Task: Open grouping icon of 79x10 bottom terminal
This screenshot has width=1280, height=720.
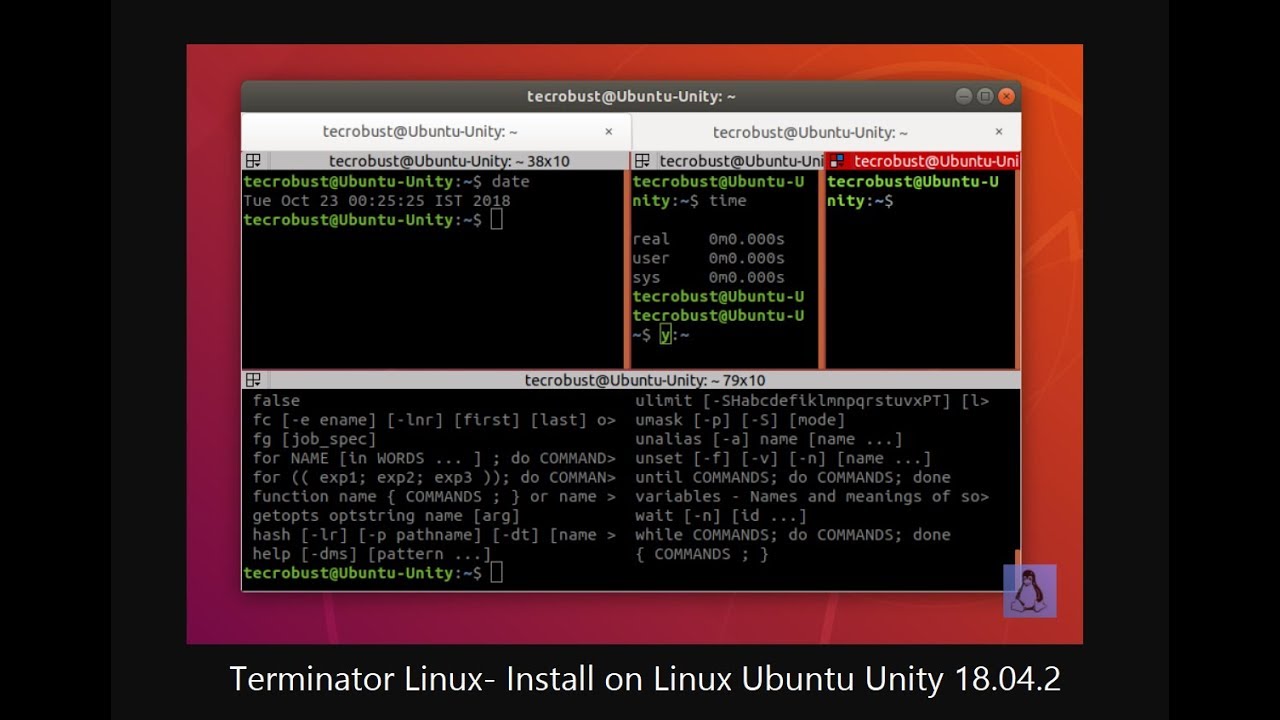Action: pyautogui.click(x=253, y=380)
